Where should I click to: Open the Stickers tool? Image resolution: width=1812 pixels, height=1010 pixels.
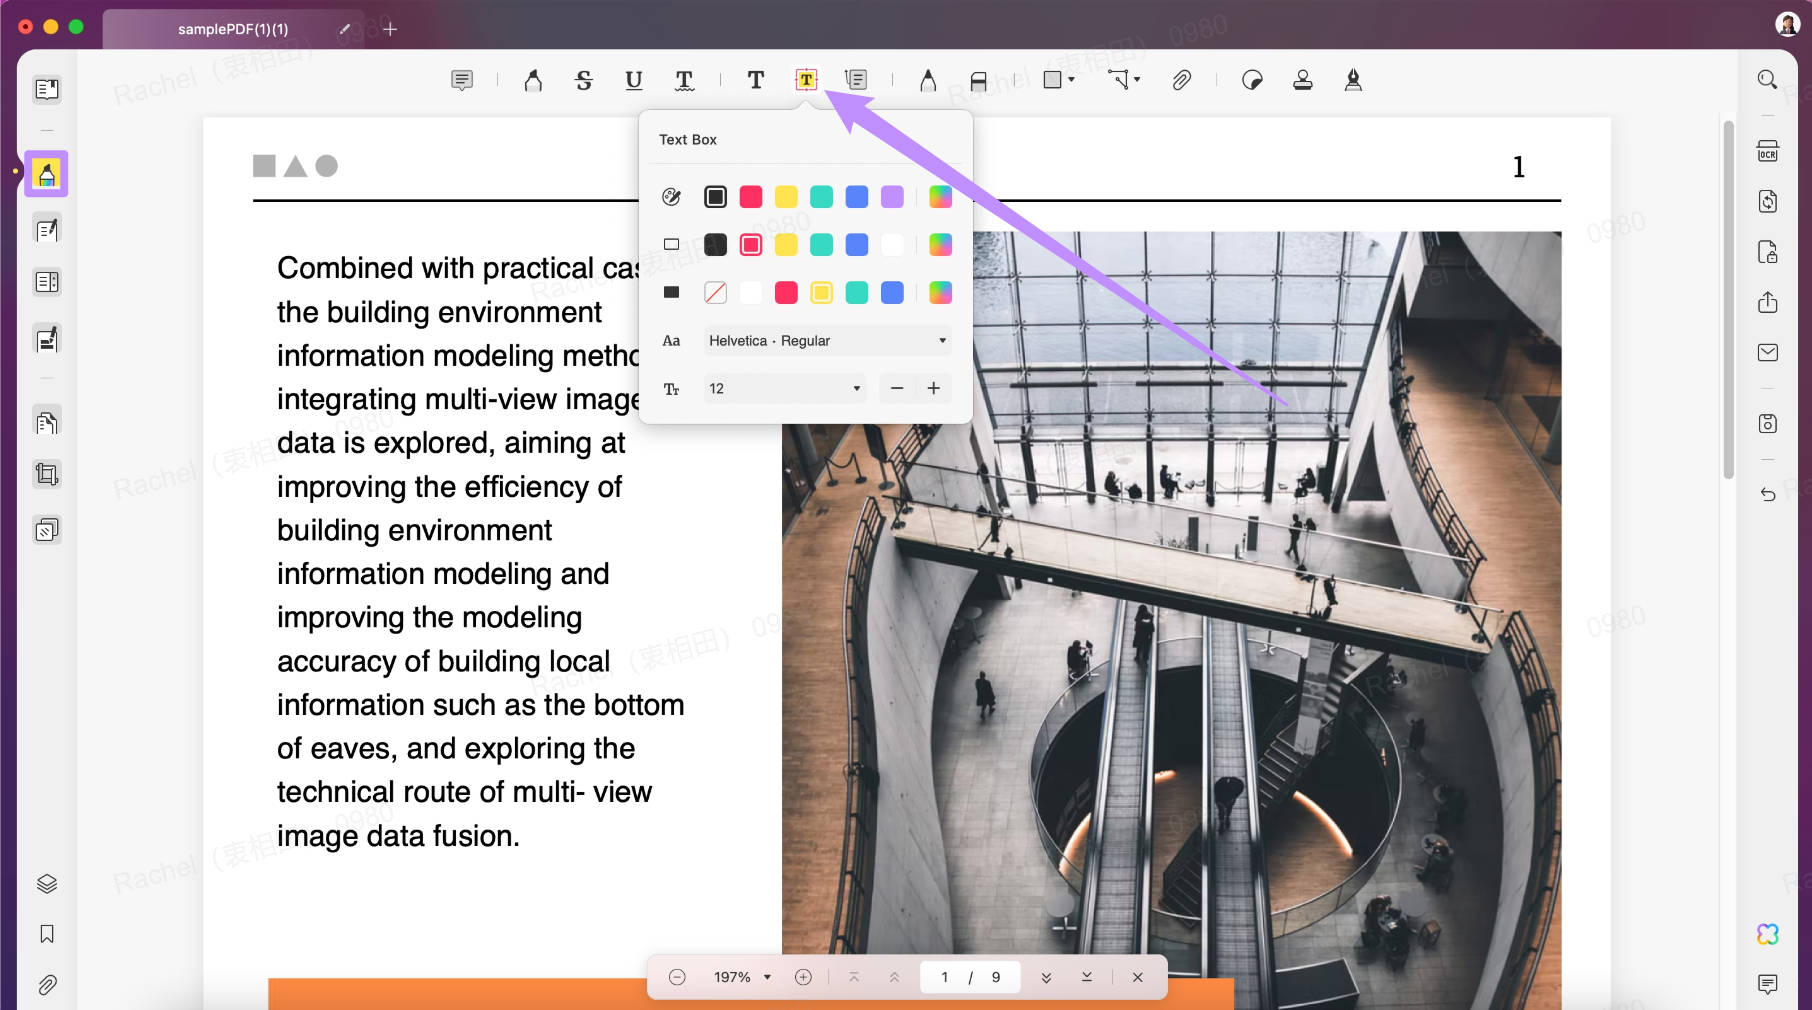(x=1252, y=80)
